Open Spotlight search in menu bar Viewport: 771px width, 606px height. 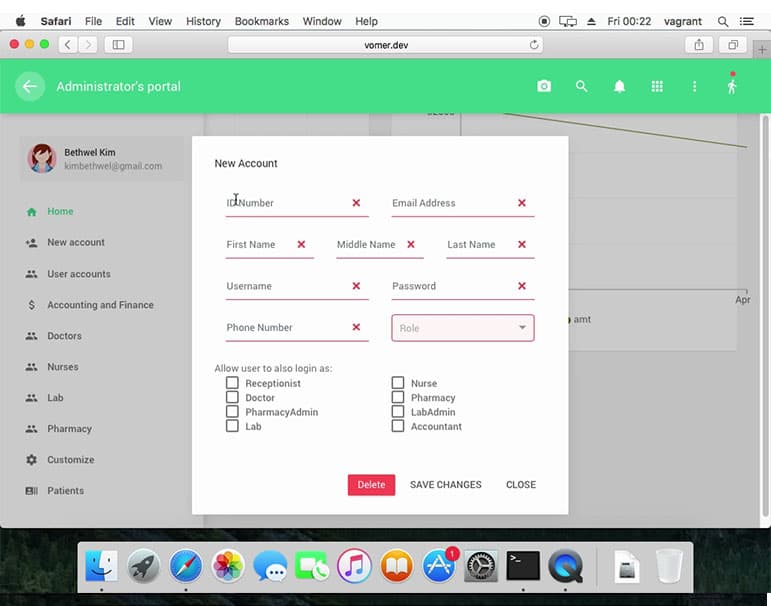click(x=722, y=21)
